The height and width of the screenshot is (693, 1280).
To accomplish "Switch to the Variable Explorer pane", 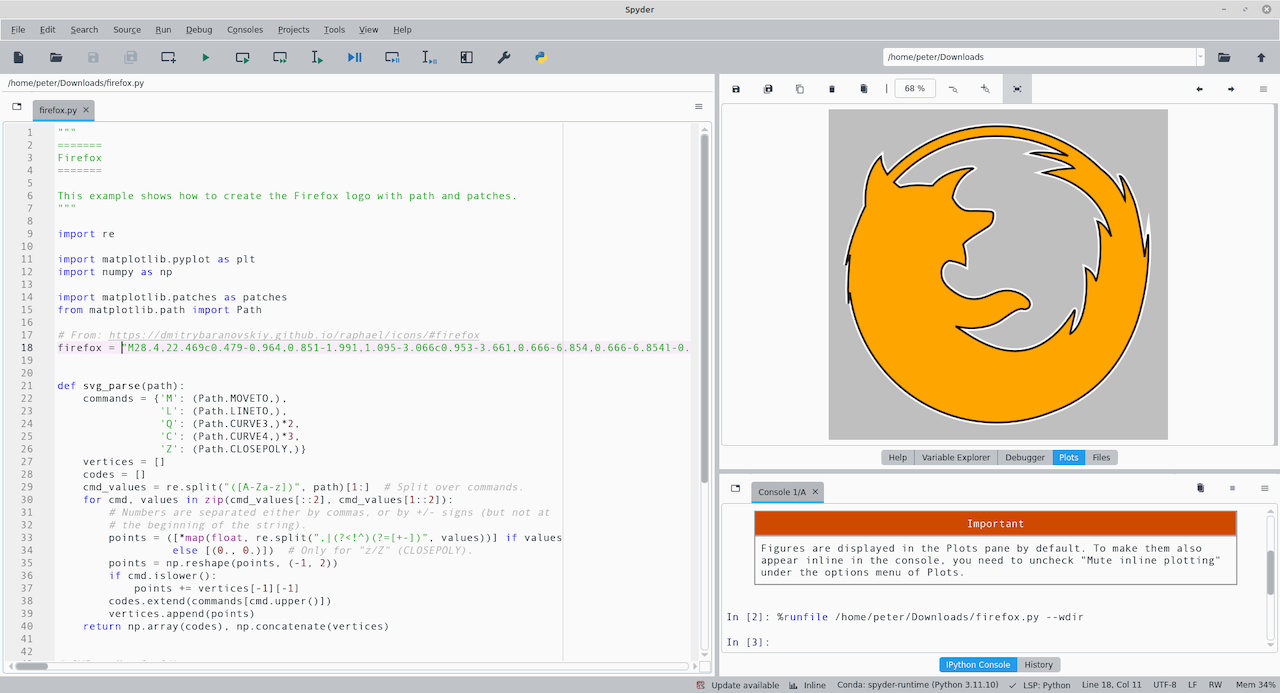I will pyautogui.click(x=955, y=457).
